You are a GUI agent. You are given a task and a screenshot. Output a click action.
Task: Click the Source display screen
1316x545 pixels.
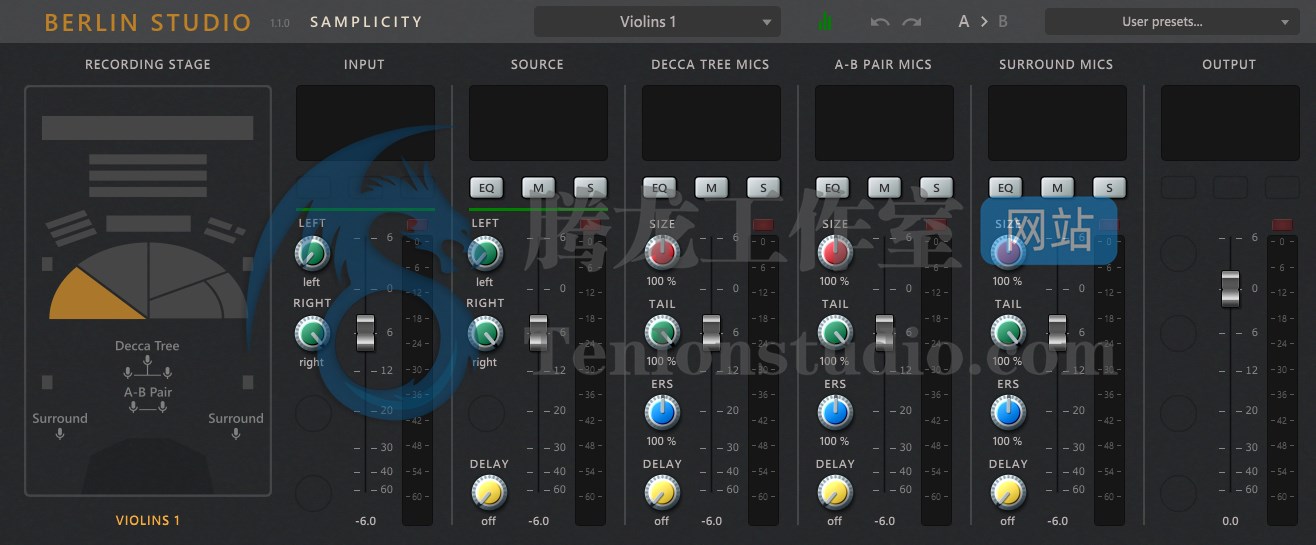[538, 123]
